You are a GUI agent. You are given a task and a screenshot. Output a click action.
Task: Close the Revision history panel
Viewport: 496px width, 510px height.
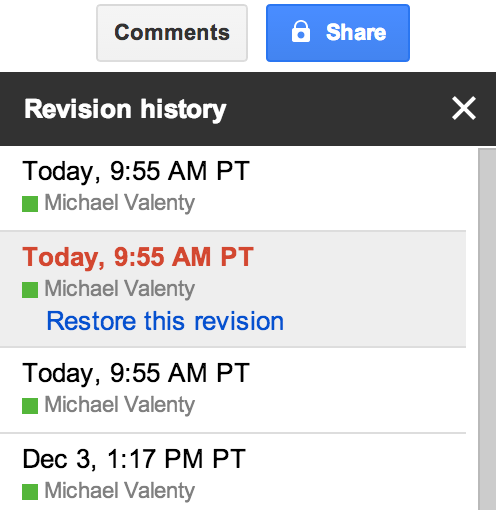pyautogui.click(x=464, y=108)
